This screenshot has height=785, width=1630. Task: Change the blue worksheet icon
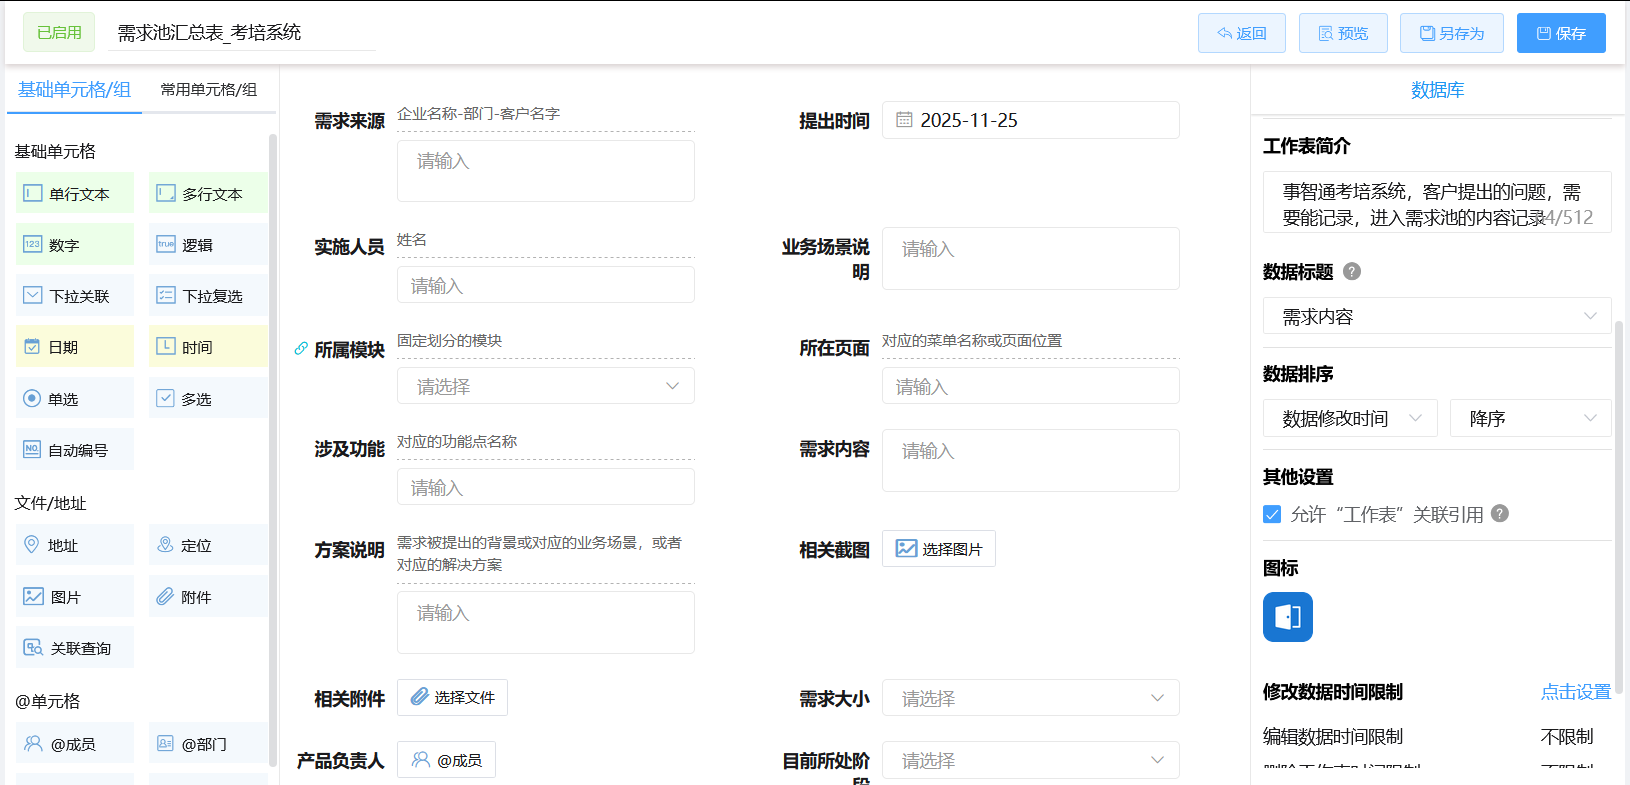(x=1288, y=617)
